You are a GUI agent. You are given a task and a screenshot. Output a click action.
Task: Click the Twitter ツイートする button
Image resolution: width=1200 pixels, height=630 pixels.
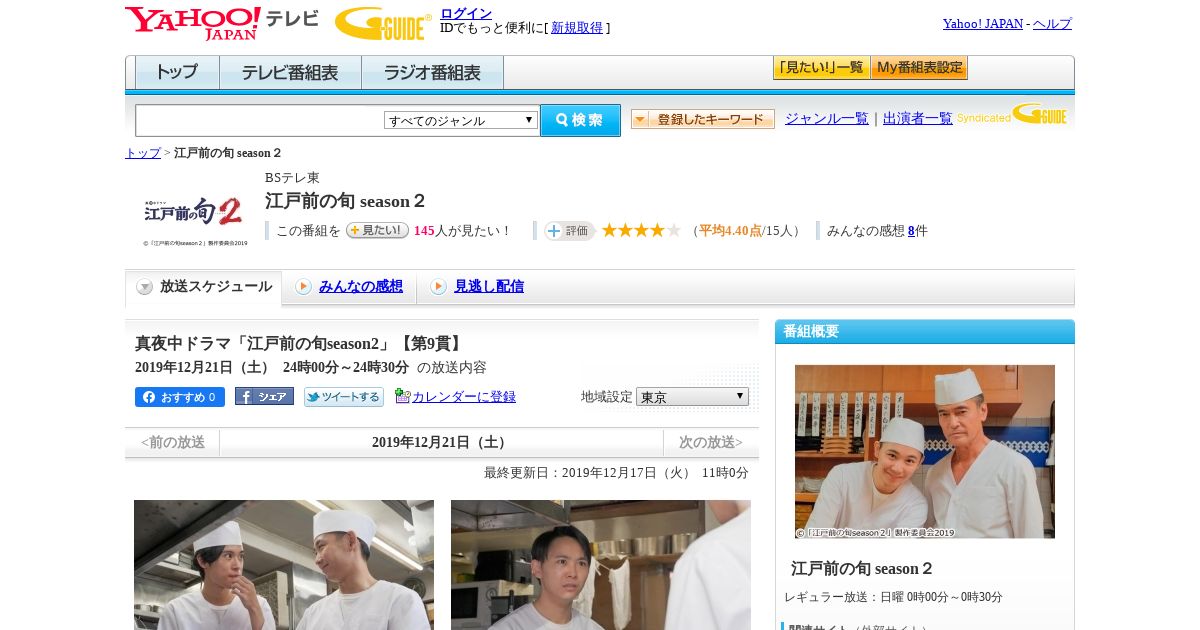tap(344, 397)
